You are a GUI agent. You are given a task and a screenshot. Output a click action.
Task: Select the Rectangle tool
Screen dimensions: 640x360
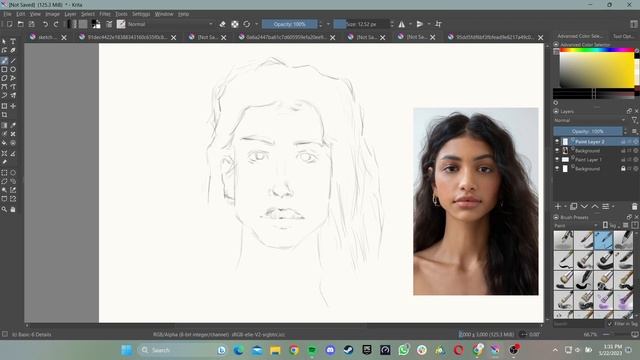pyautogui.click(x=4, y=69)
